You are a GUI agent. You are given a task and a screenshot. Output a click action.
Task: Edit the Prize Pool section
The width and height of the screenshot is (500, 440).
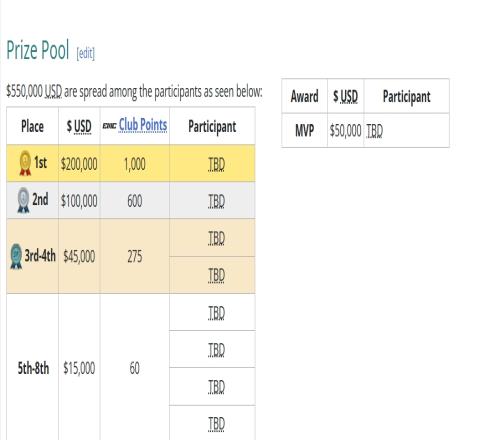point(86,53)
